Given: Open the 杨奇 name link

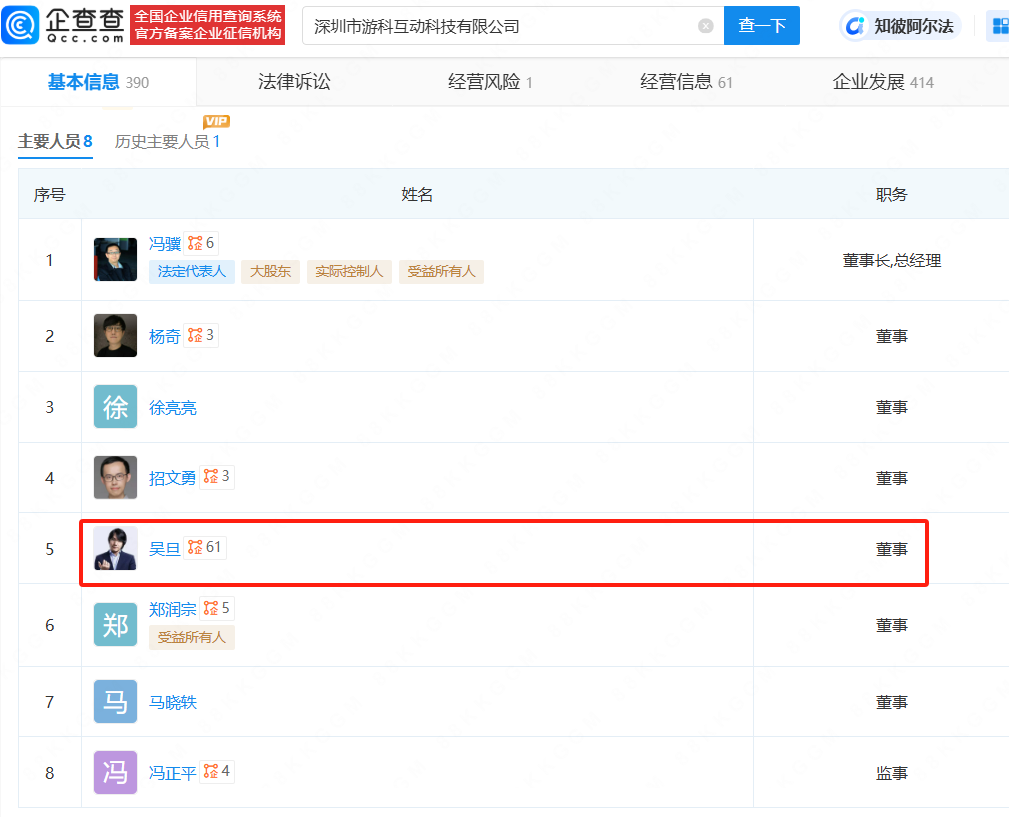Looking at the screenshot, I should [165, 336].
